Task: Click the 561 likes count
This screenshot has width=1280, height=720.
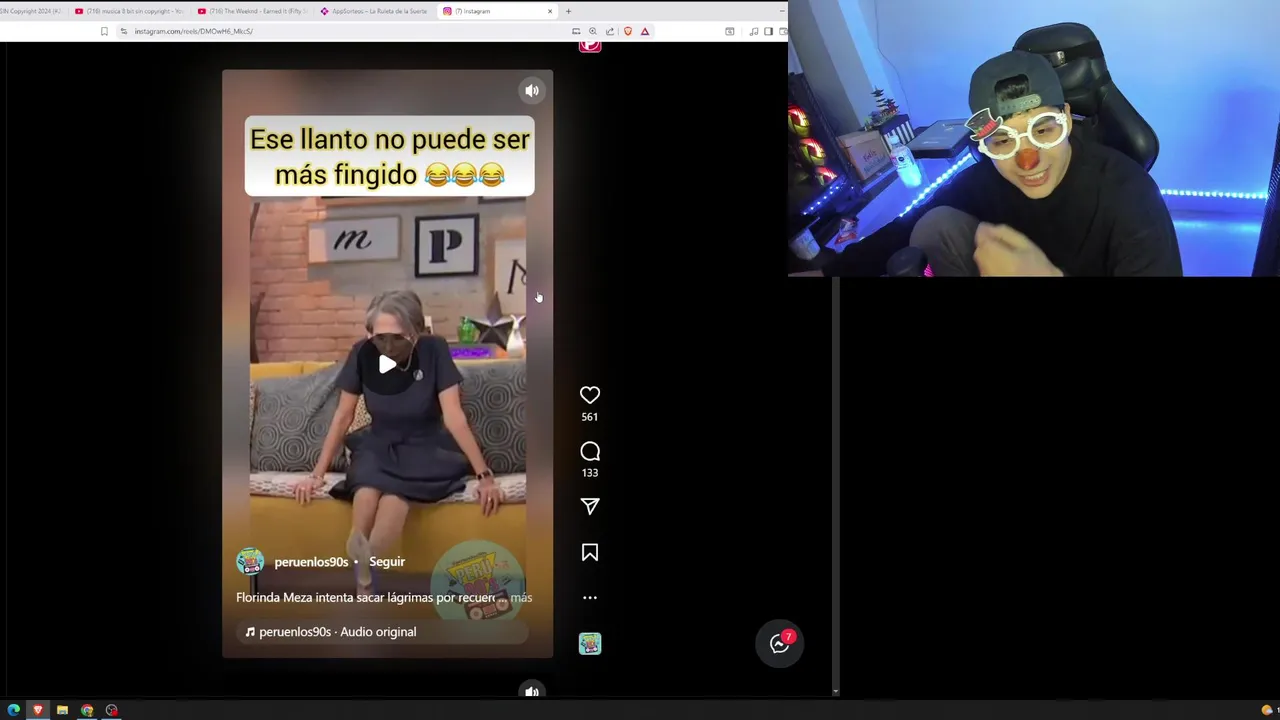Action: click(x=590, y=417)
